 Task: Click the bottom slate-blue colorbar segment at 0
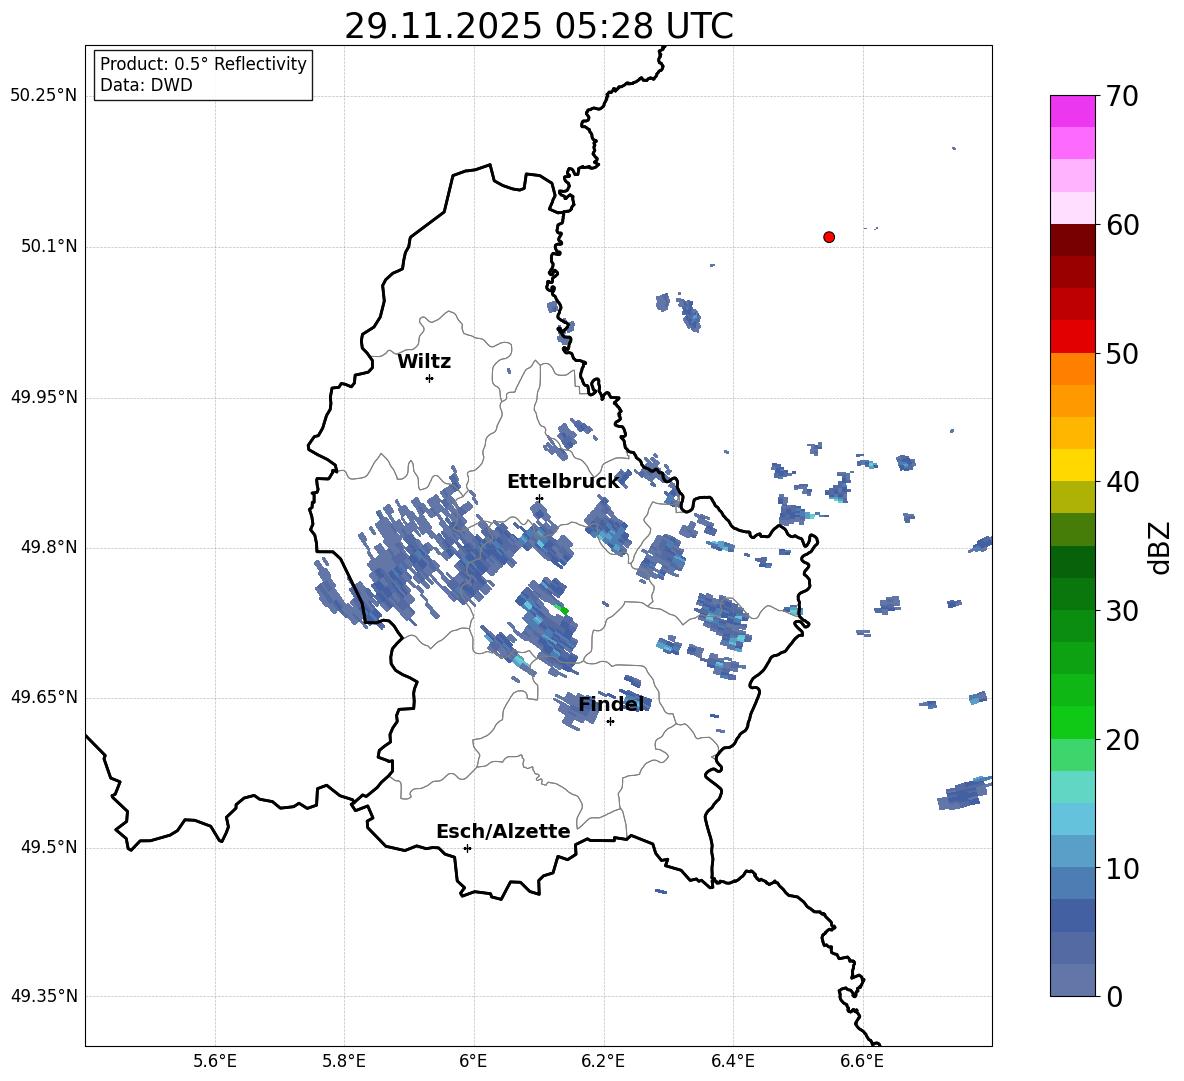tap(1073, 980)
